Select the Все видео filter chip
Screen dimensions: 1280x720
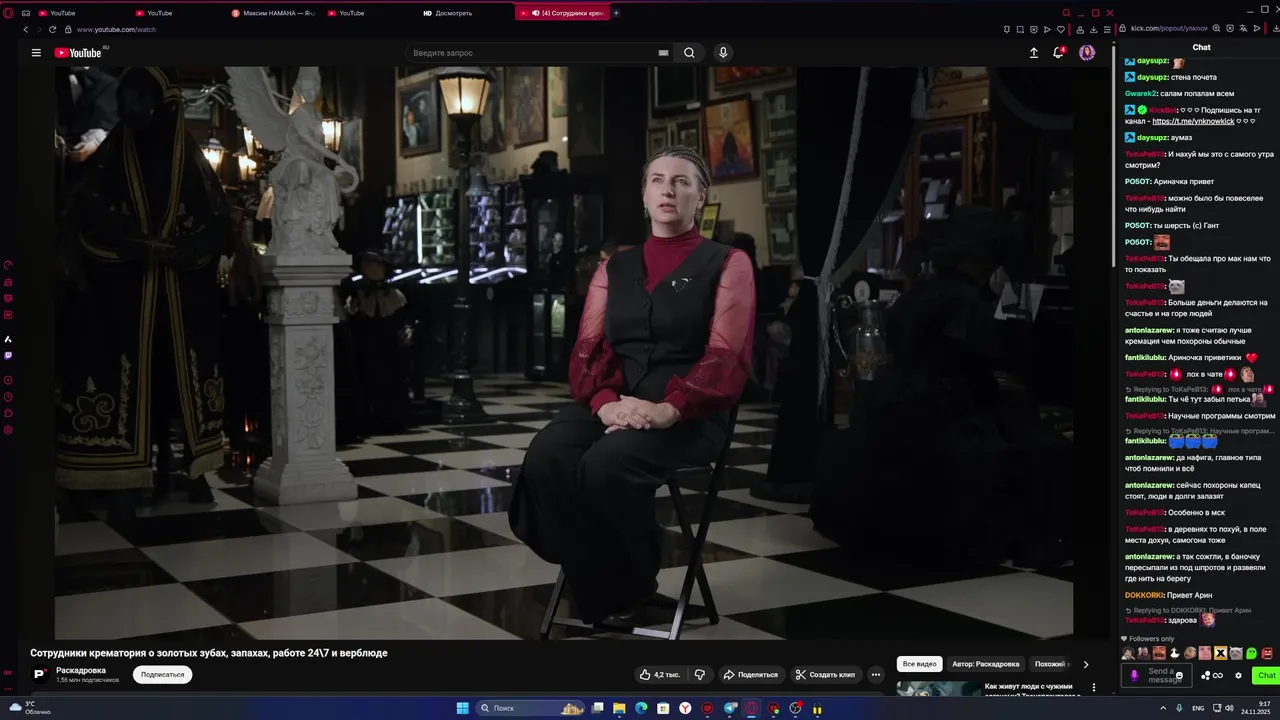tap(920, 664)
